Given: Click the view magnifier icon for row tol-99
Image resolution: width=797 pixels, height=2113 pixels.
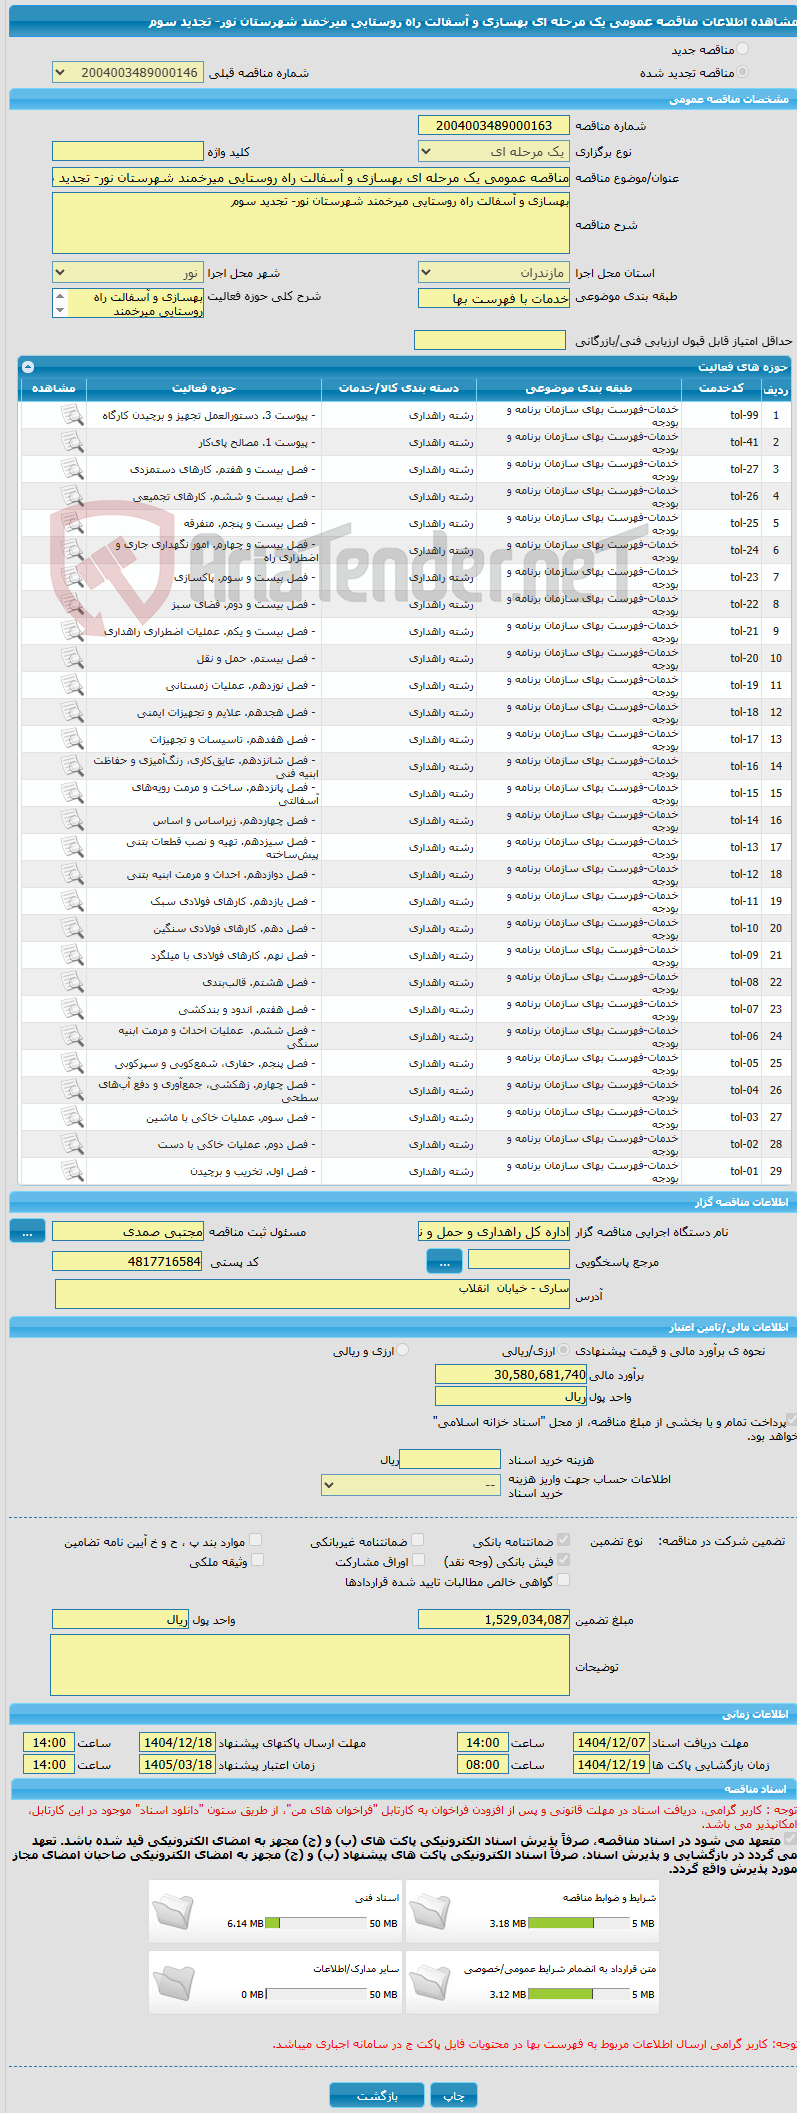Looking at the screenshot, I should pos(72,414).
